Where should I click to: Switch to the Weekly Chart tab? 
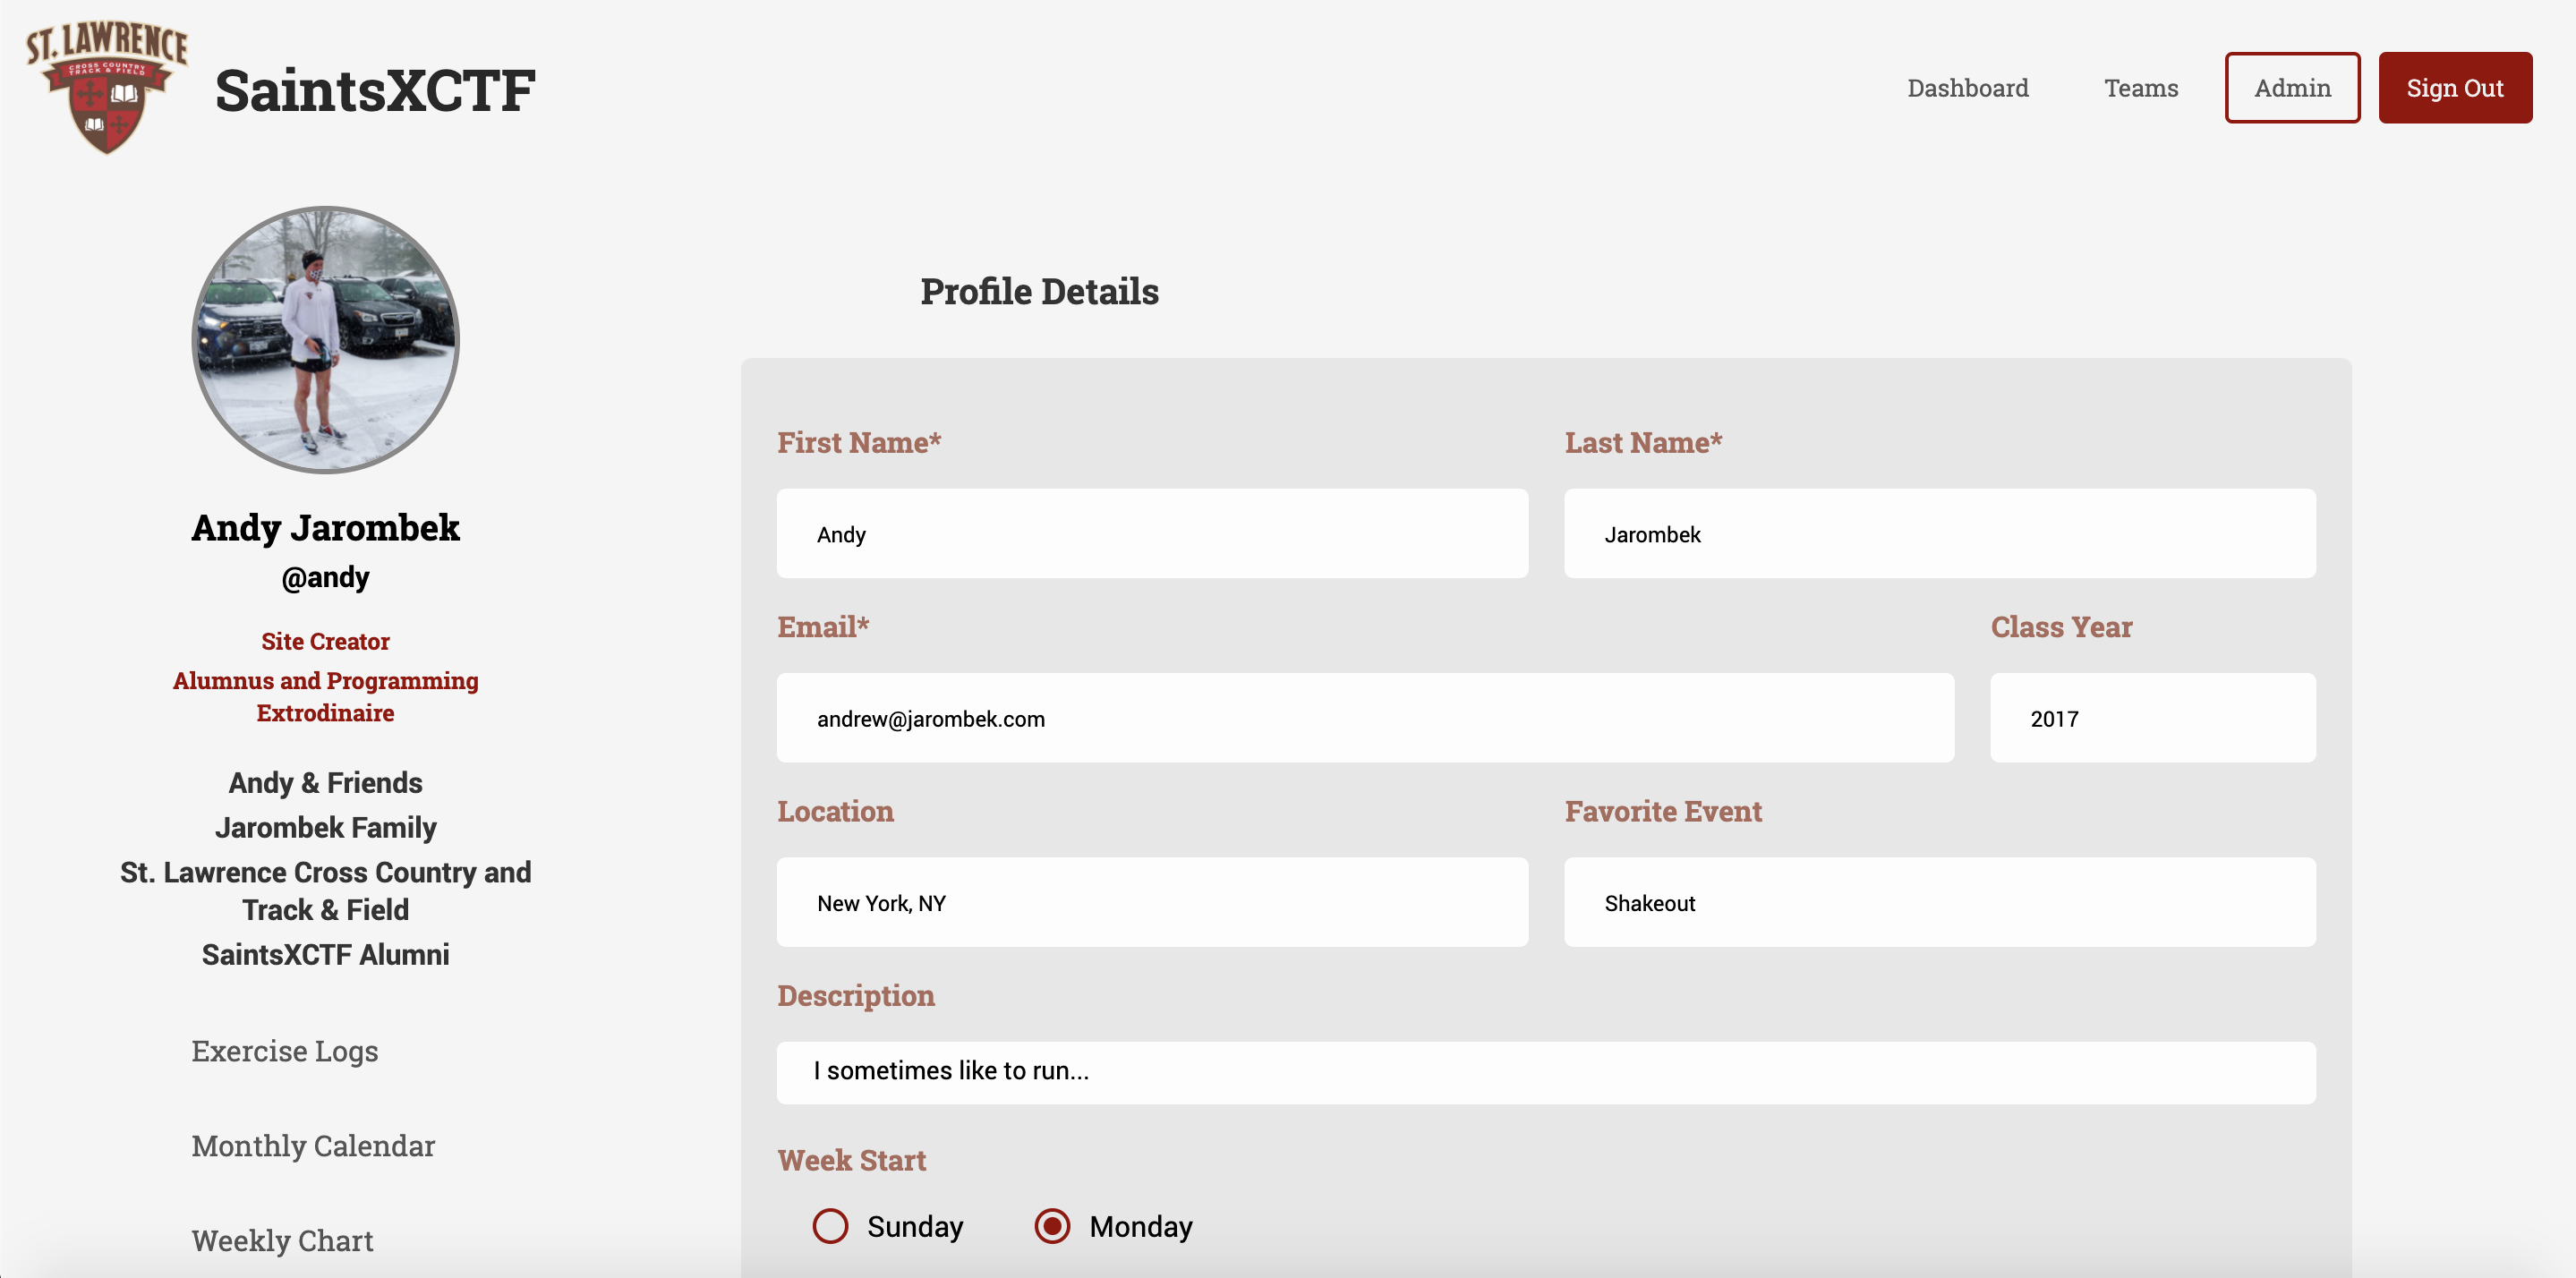pyautogui.click(x=282, y=1240)
